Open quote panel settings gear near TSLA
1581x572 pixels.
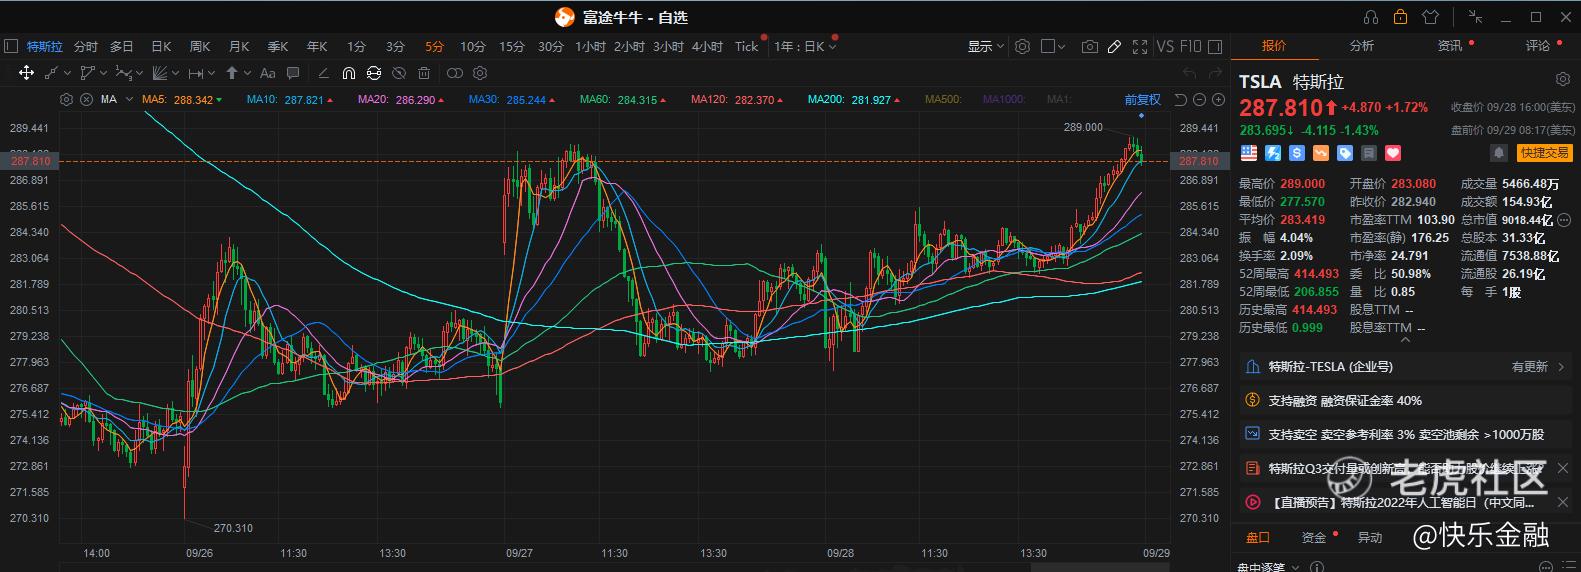coord(1563,79)
